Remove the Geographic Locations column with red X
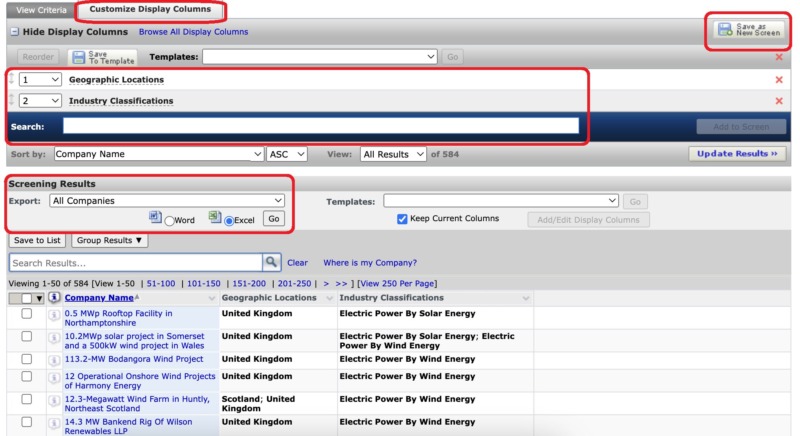Screen dimensions: 800x436 [x=779, y=80]
